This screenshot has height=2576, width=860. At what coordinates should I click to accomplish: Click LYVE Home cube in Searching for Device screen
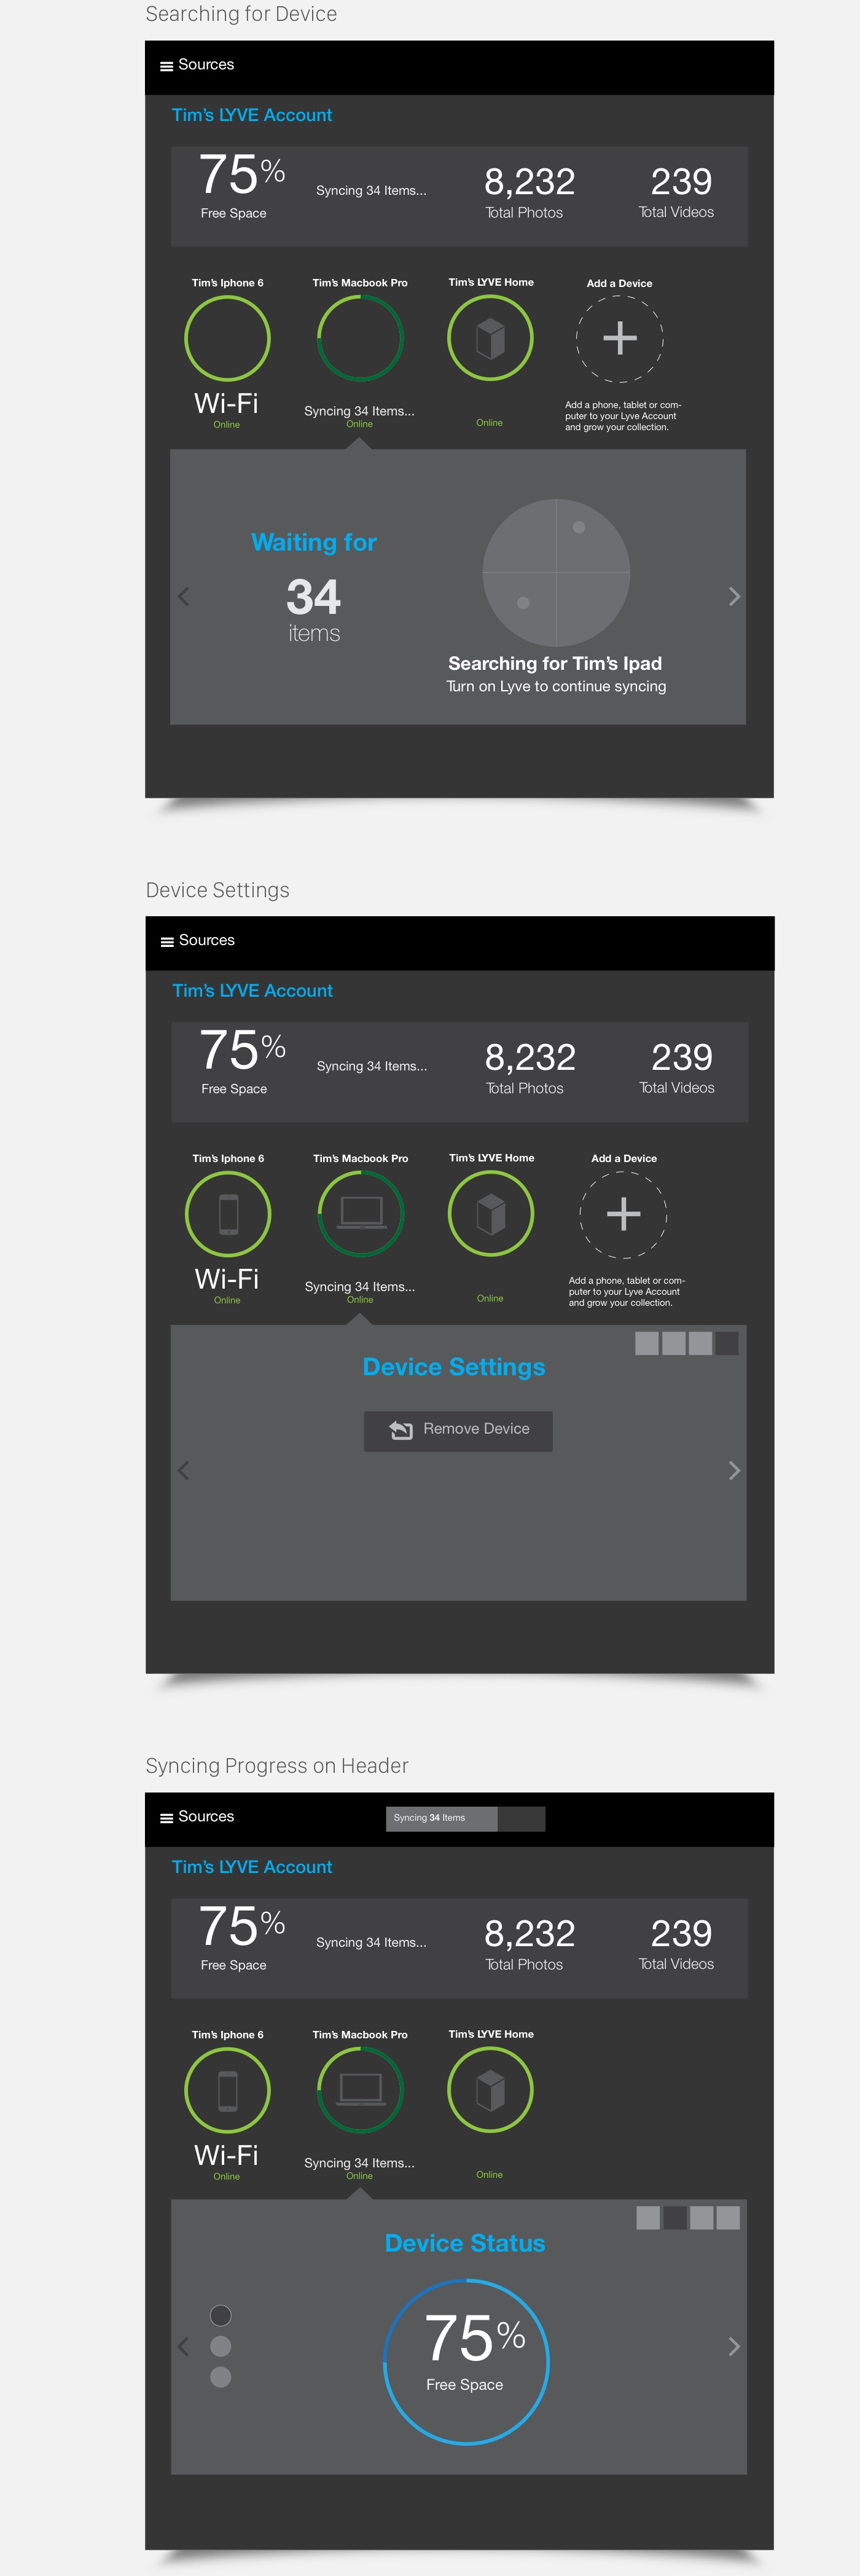tap(490, 338)
